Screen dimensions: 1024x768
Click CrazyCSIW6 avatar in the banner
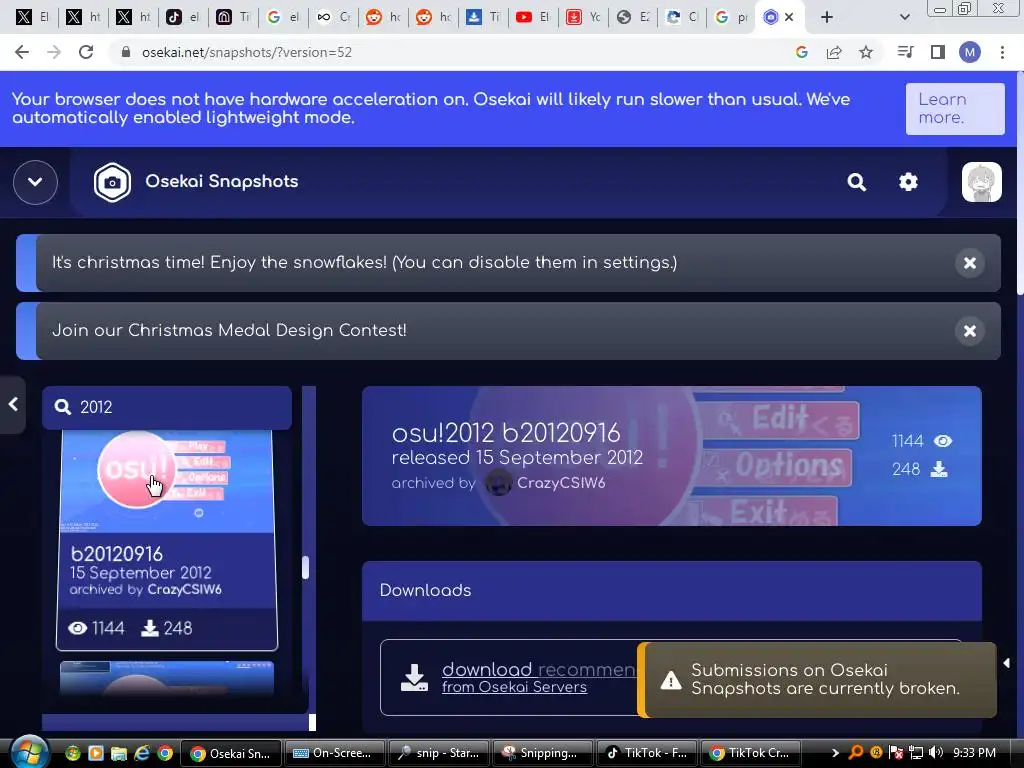(x=499, y=483)
